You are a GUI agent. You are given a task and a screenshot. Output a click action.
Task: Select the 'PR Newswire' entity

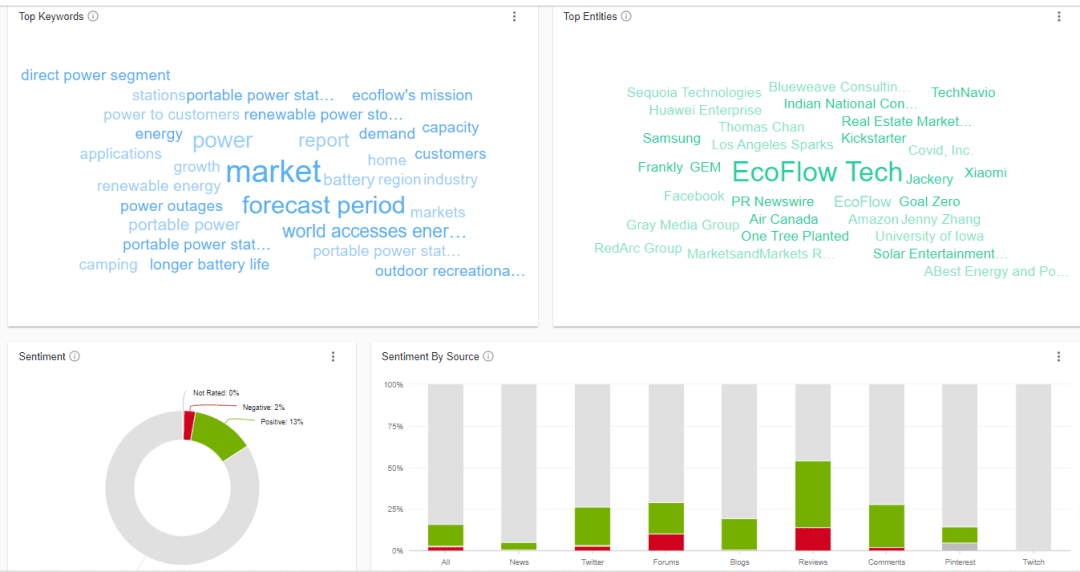point(772,202)
